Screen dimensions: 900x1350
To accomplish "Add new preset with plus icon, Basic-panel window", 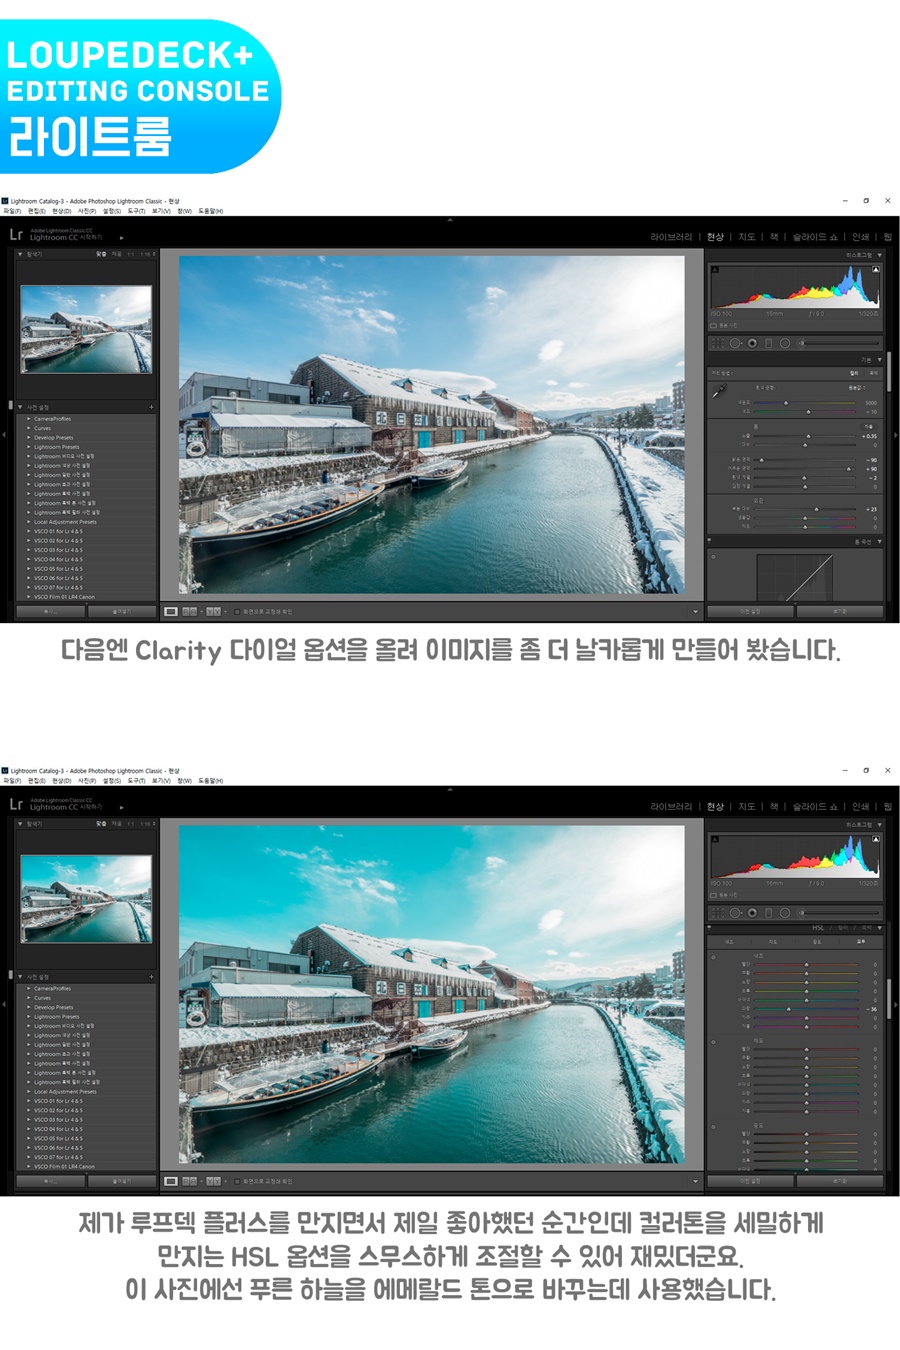I will [151, 407].
